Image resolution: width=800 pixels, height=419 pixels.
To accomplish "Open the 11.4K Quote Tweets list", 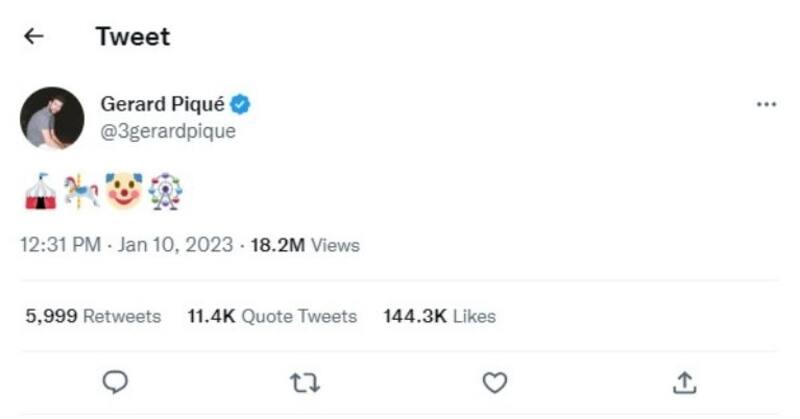I will (271, 317).
